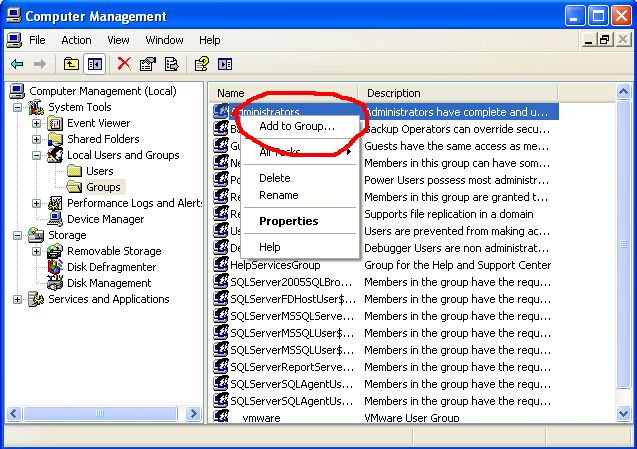The width and height of the screenshot is (637, 449).
Task: Open the View menu
Action: 118,40
